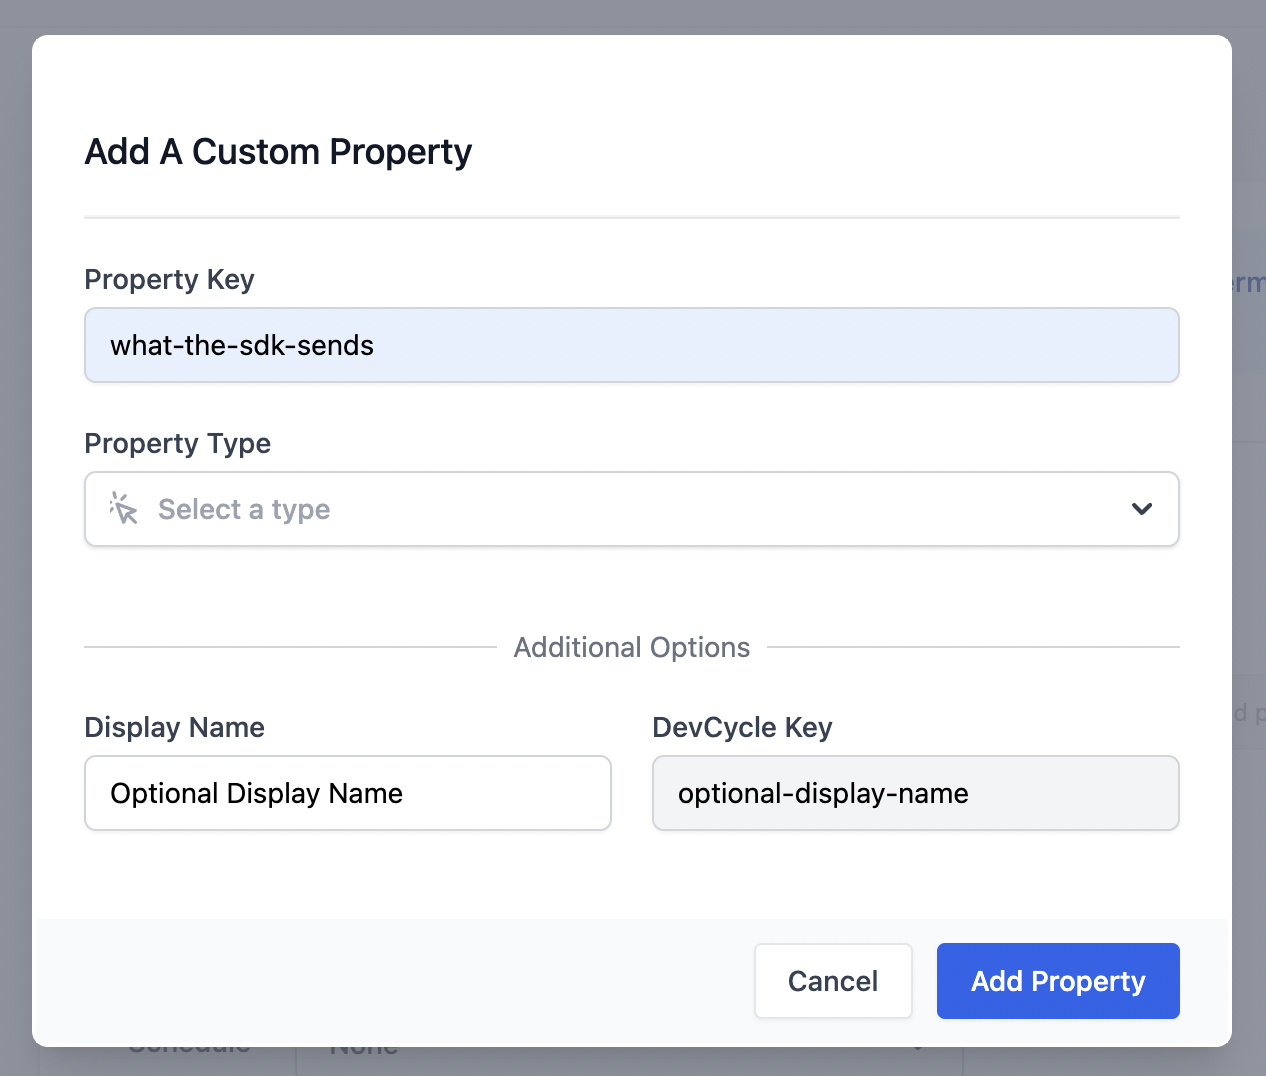
Task: Select the DevCycle Key field
Action: (x=915, y=793)
